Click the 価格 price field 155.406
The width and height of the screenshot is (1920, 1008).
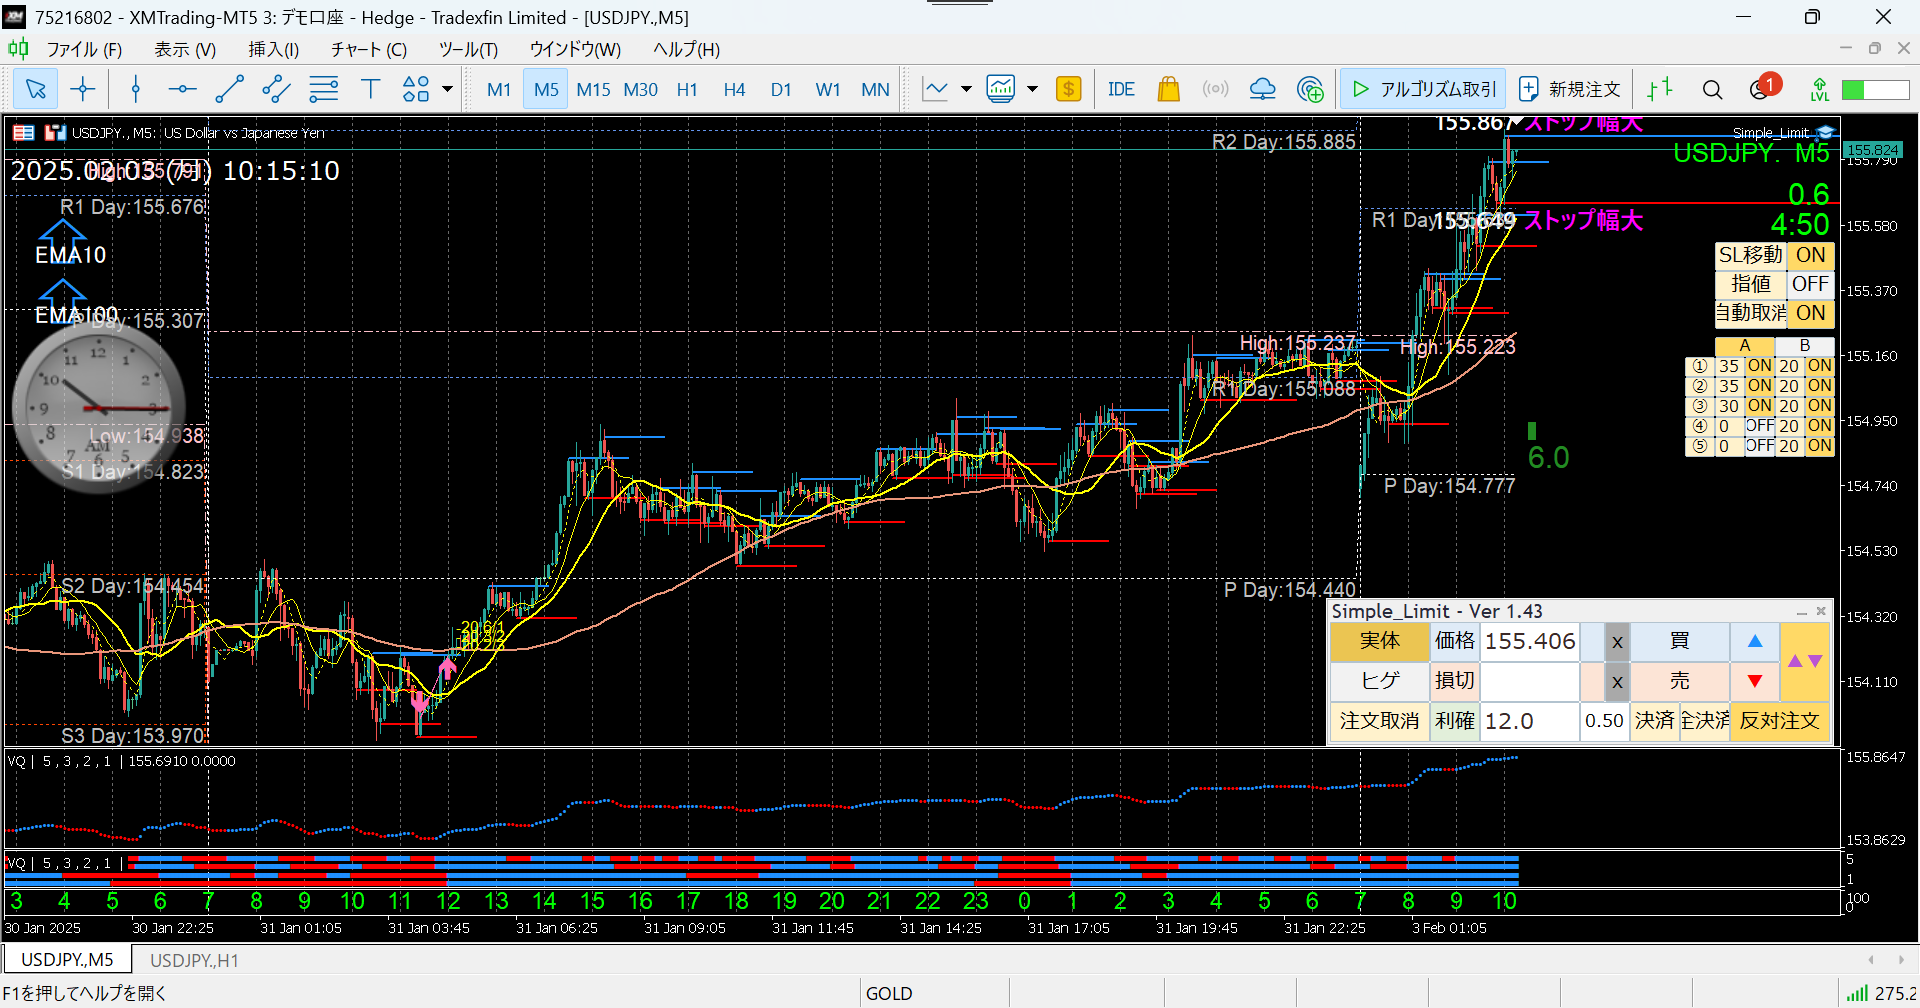pyautogui.click(x=1530, y=642)
